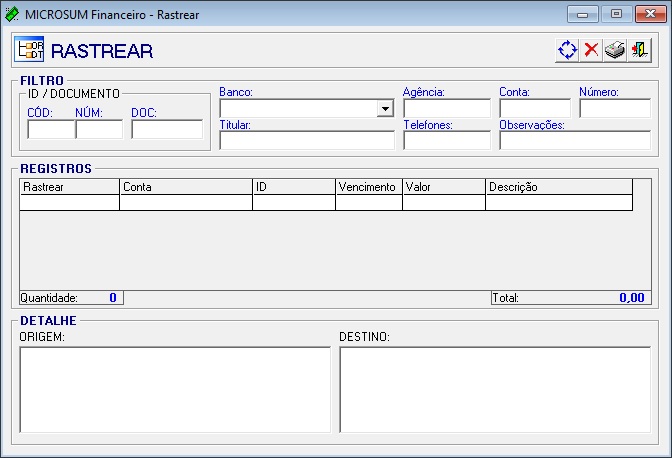
Task: Click the Agência input field
Action: point(447,108)
